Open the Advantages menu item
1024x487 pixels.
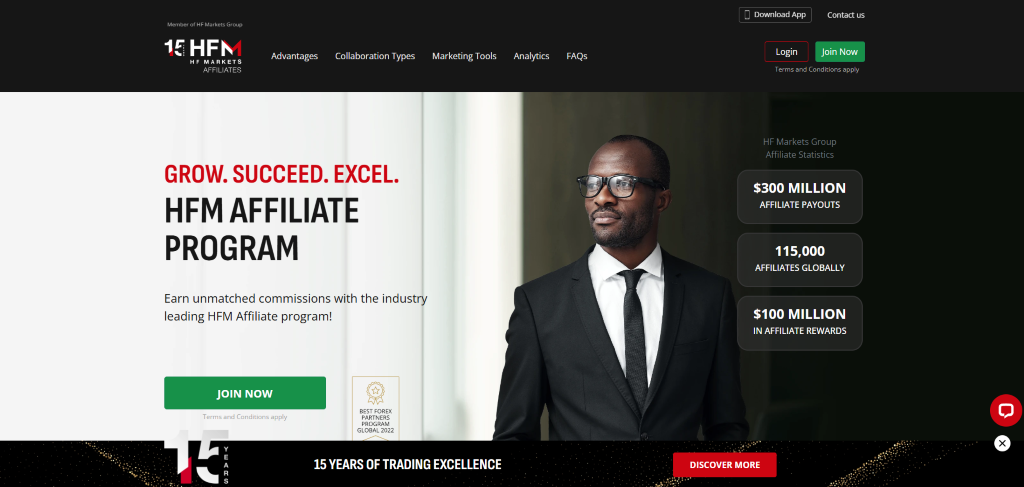point(295,56)
